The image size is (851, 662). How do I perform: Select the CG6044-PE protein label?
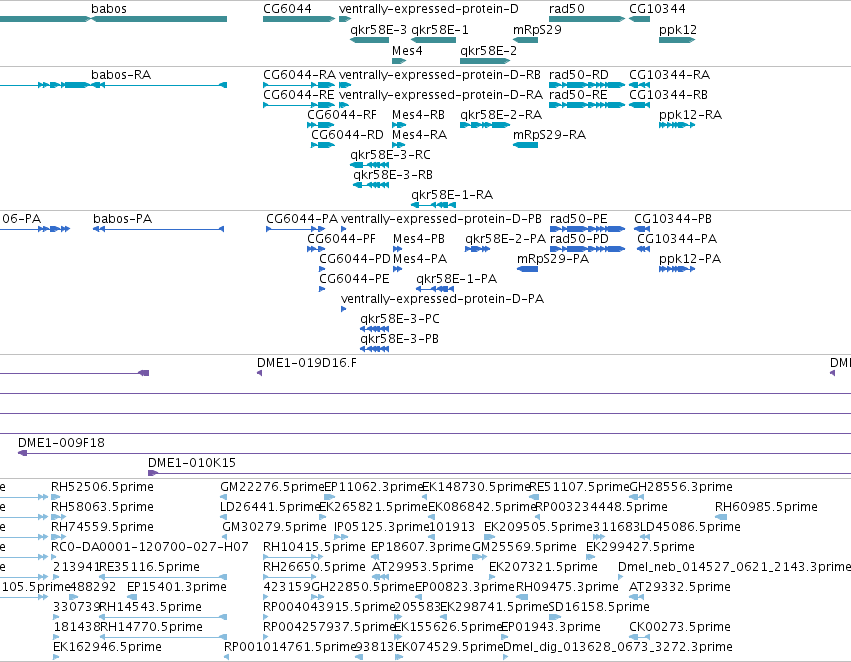[354, 279]
